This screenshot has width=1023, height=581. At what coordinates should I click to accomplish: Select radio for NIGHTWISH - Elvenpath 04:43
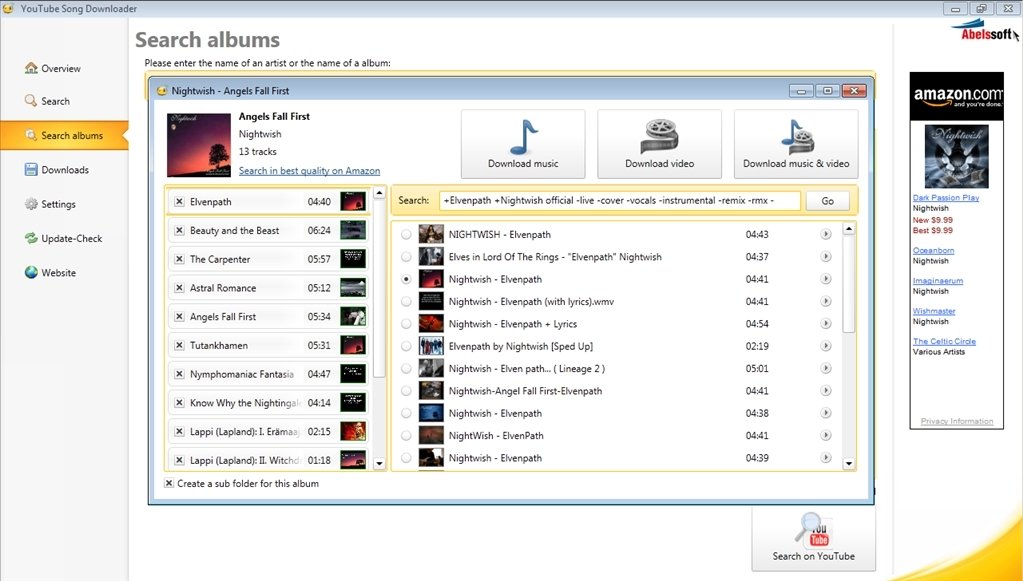tap(406, 234)
